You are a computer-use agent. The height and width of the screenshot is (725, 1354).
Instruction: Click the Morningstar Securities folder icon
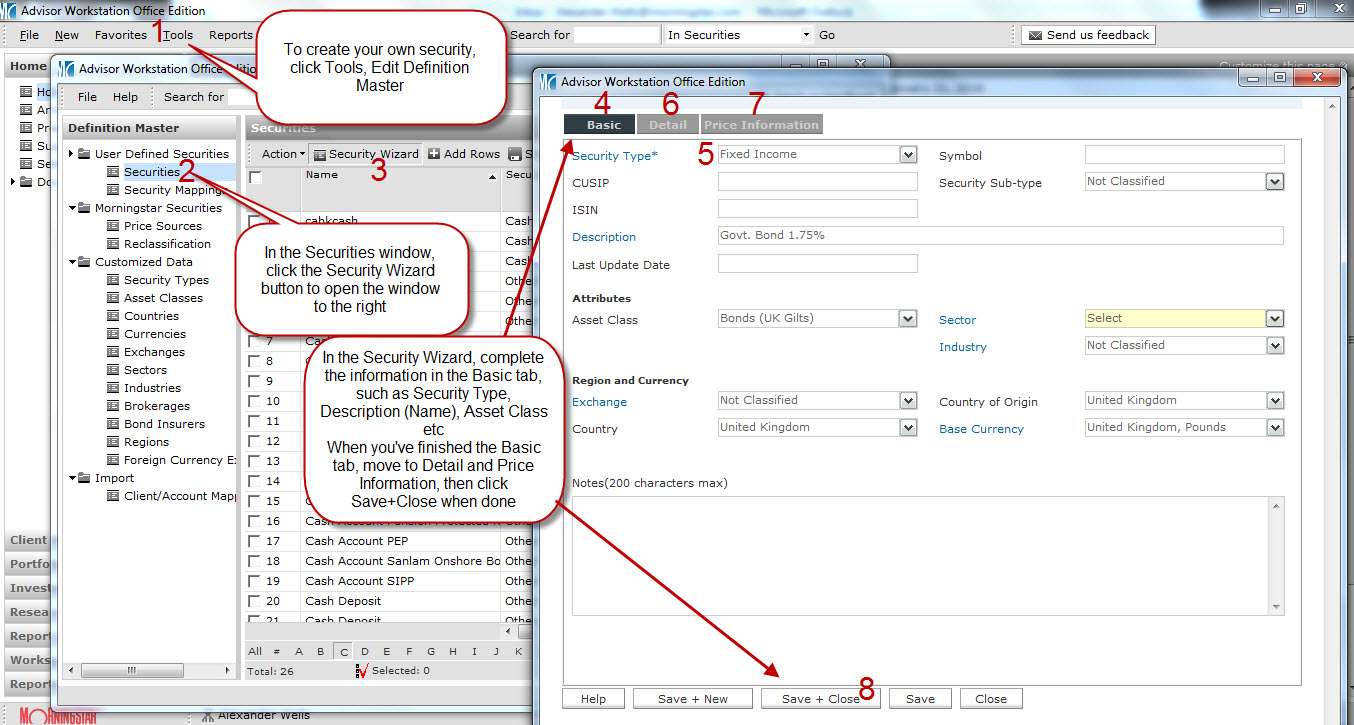[84, 208]
